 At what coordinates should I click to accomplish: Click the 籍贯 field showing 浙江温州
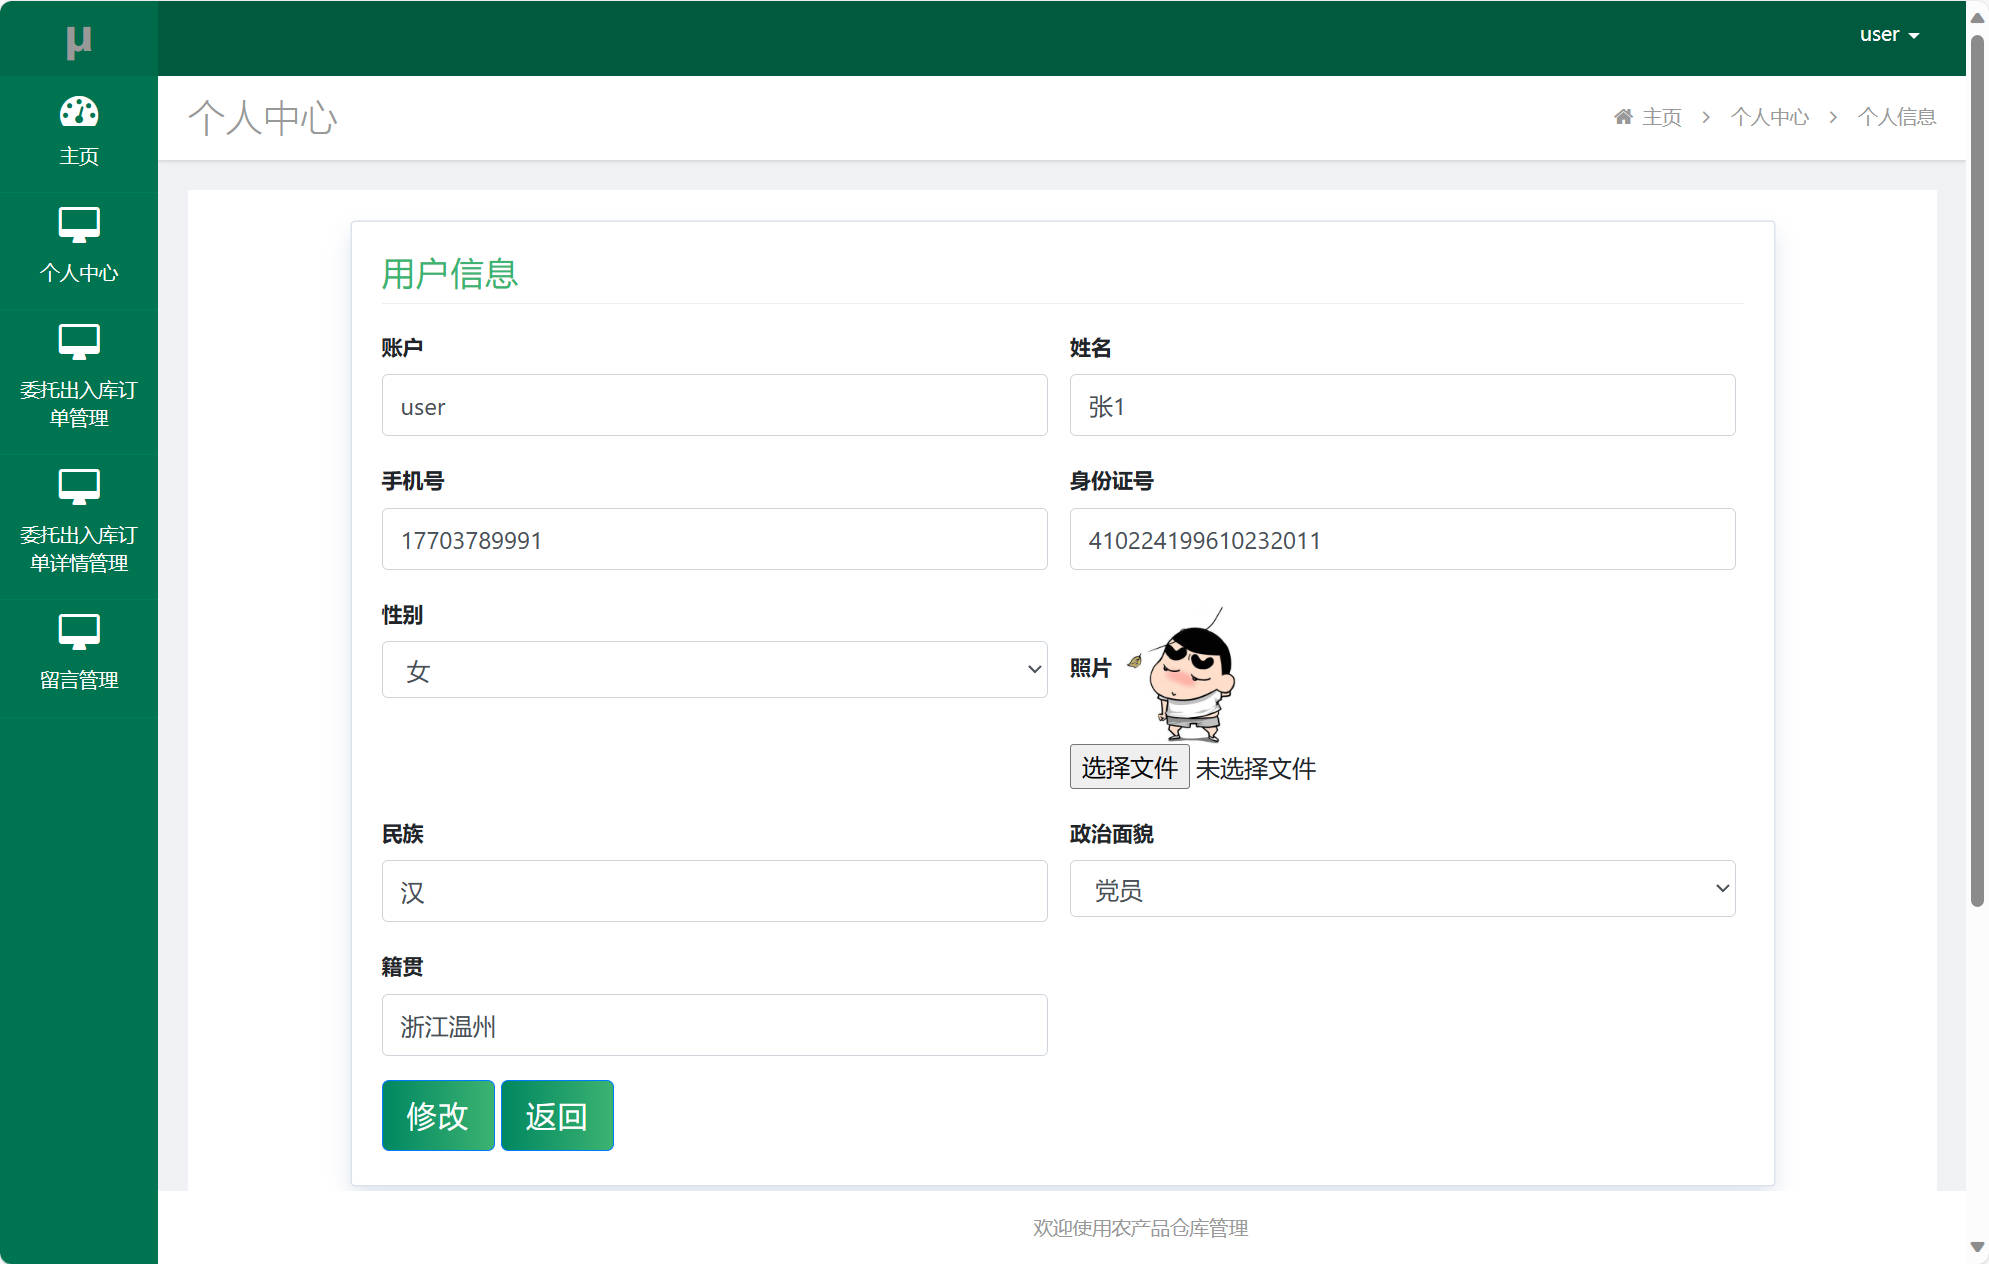(714, 1025)
